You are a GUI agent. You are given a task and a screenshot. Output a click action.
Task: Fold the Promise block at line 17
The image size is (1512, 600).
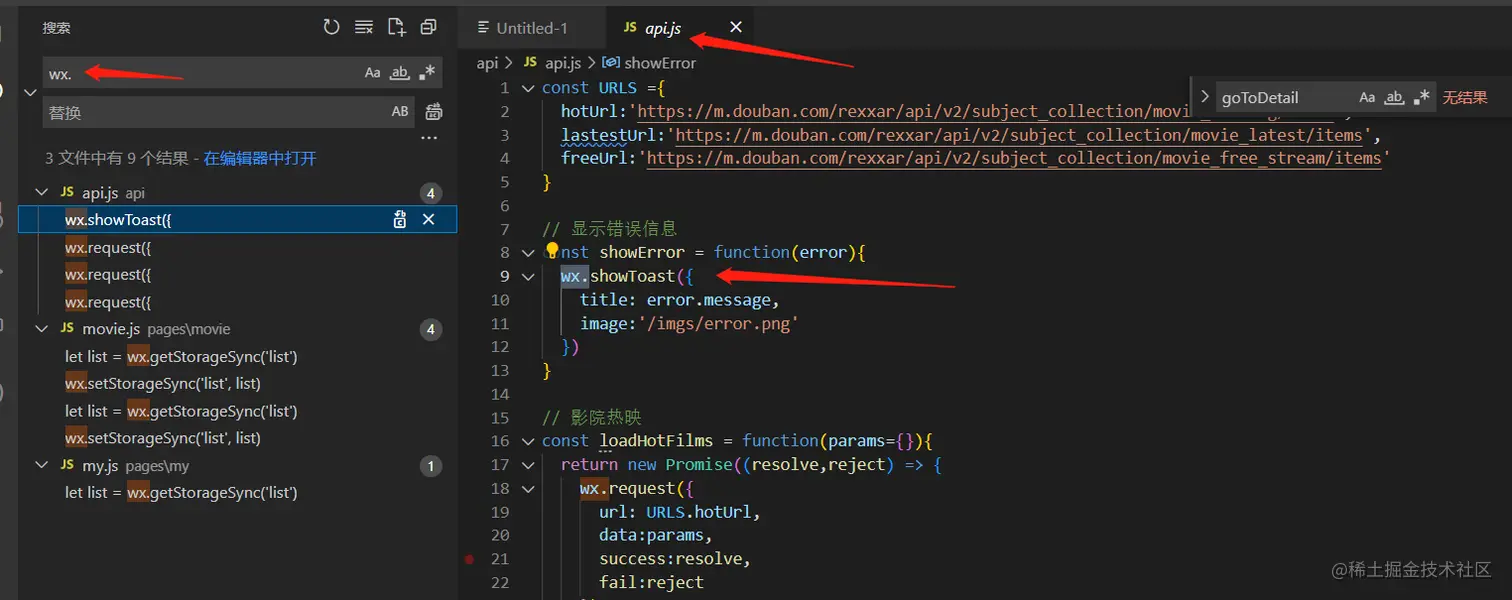528,464
